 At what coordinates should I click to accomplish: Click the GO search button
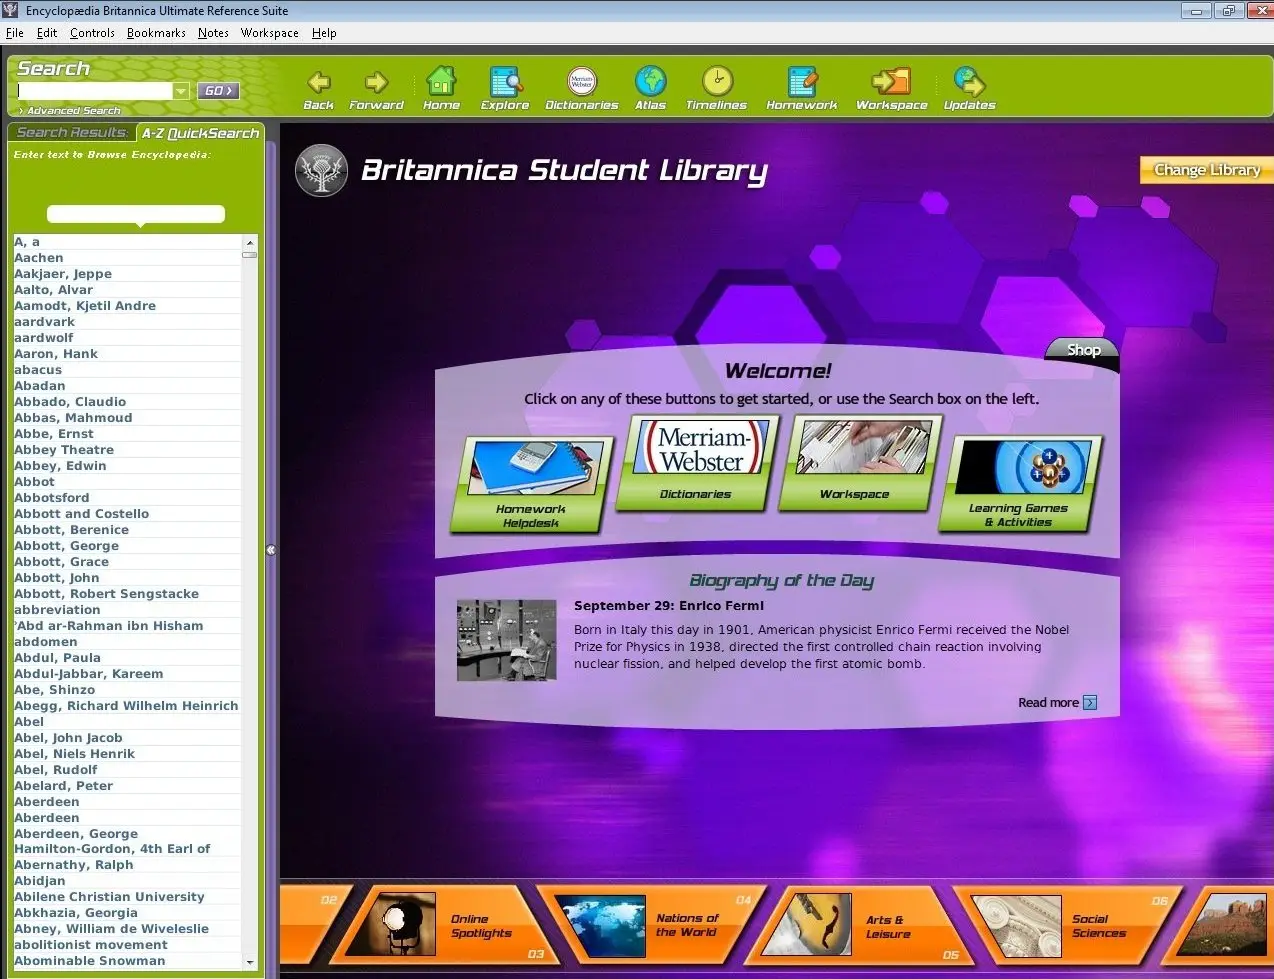[218, 91]
